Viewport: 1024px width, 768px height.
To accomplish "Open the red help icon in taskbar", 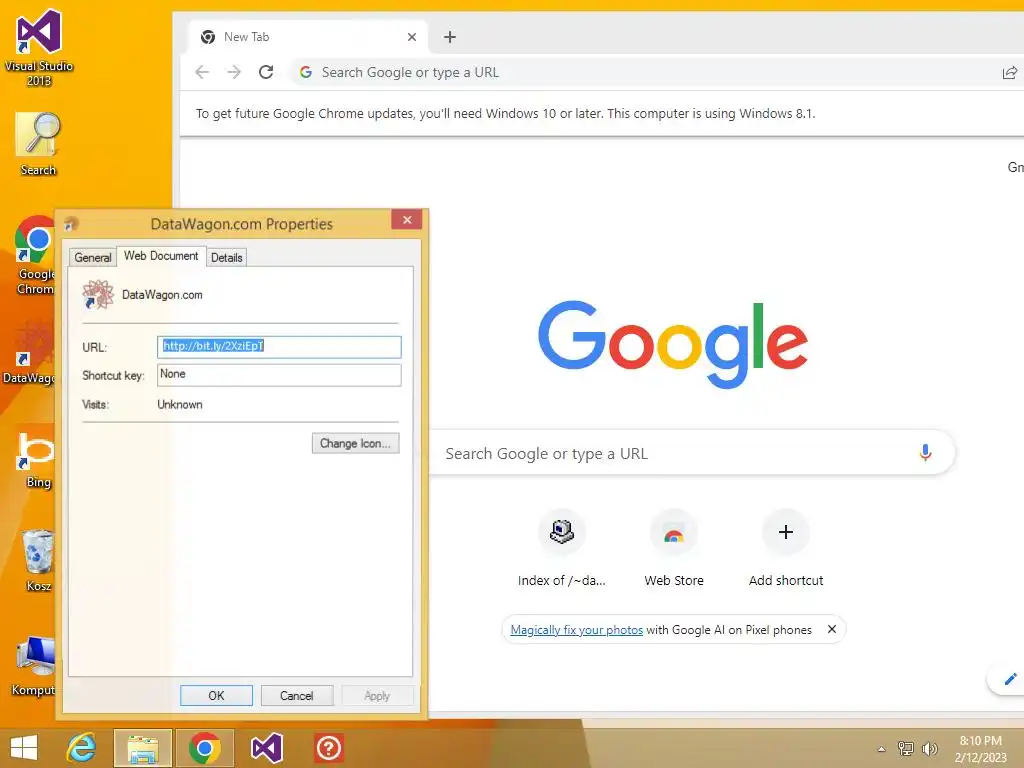I will pos(328,748).
